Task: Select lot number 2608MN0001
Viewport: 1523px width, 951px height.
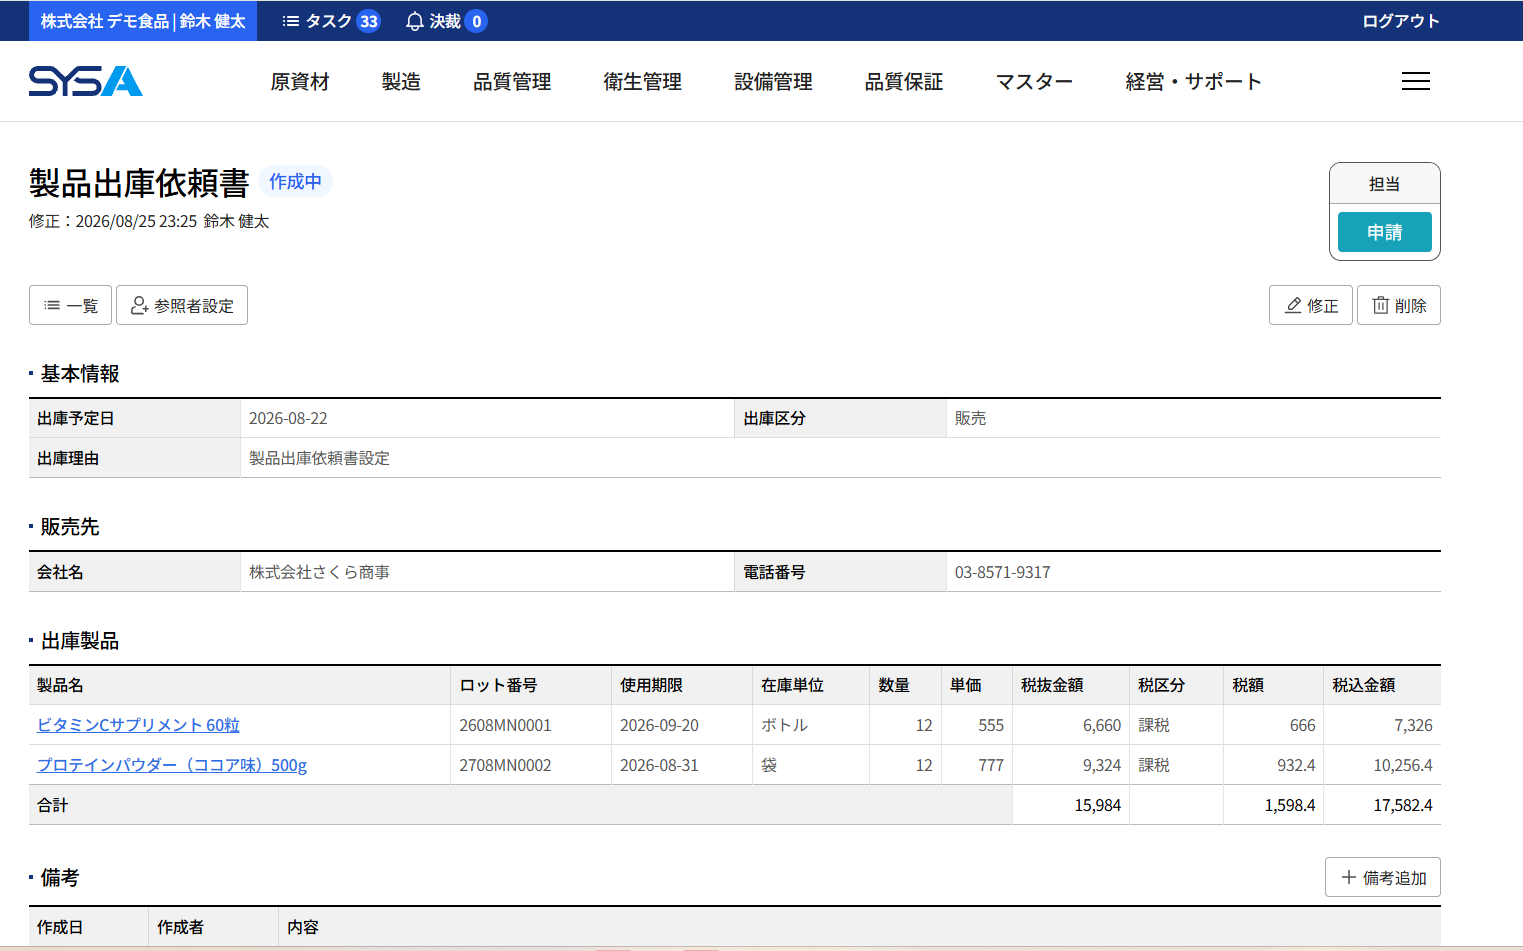Action: click(x=505, y=725)
